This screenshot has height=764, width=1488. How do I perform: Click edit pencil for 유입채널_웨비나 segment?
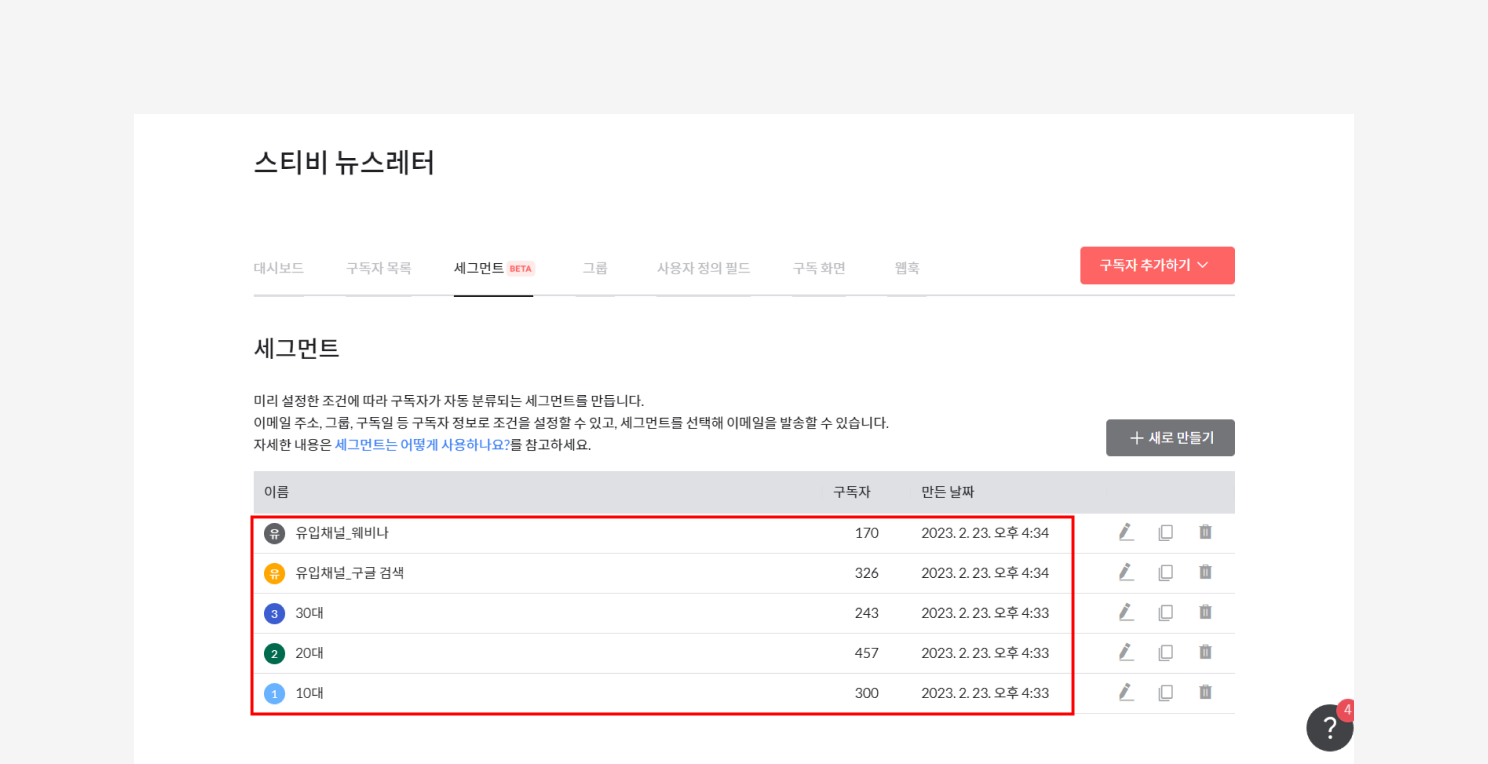click(x=1126, y=532)
